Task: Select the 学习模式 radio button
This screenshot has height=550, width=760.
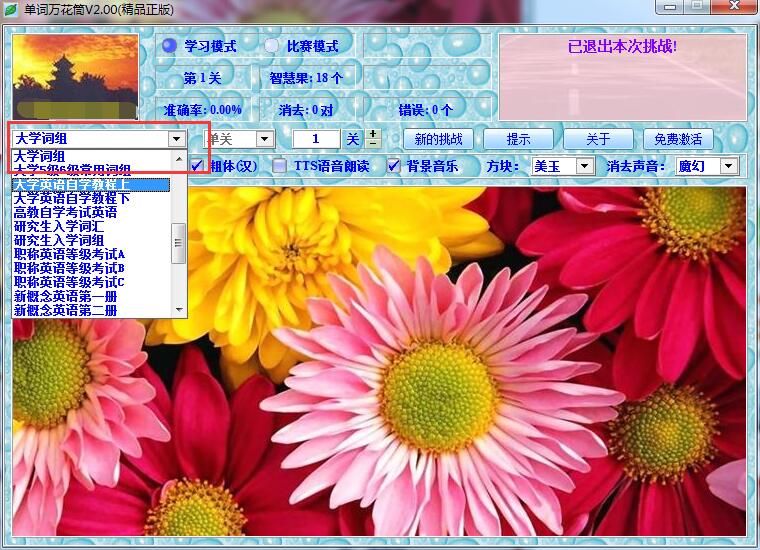Action: point(169,46)
